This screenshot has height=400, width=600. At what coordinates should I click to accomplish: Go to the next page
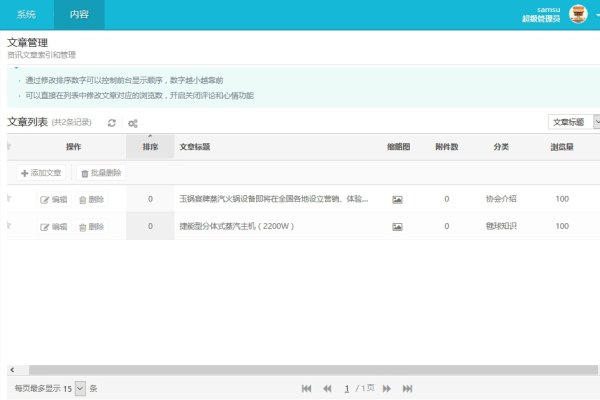pyautogui.click(x=386, y=389)
